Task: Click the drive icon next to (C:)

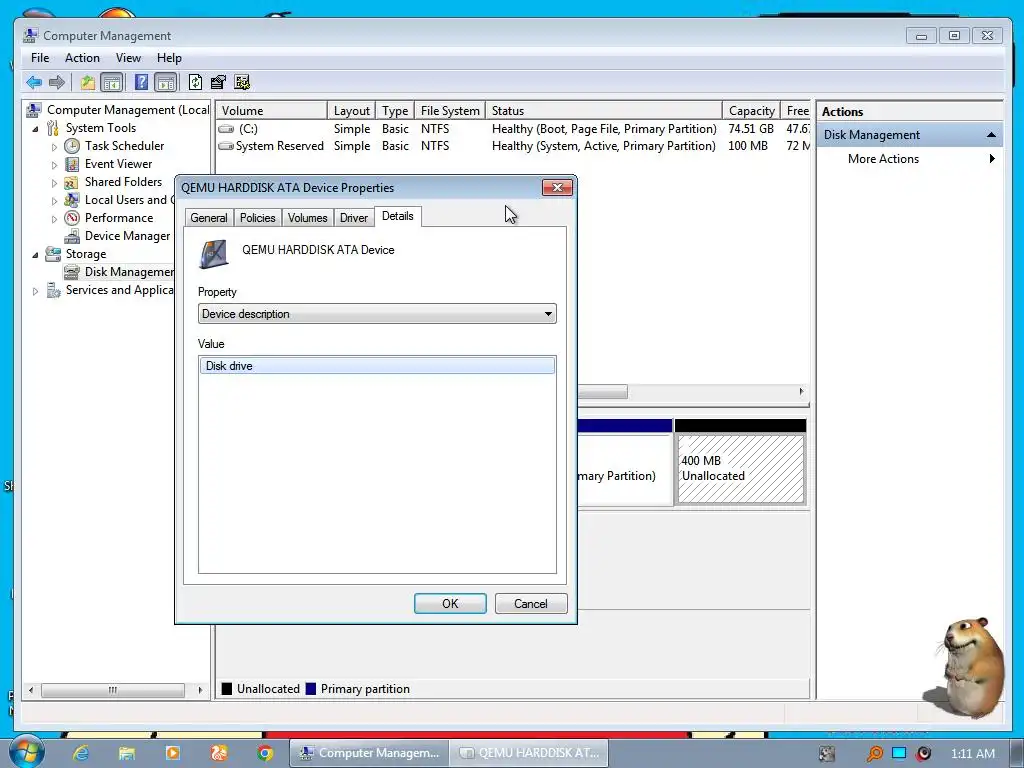Action: coord(226,129)
